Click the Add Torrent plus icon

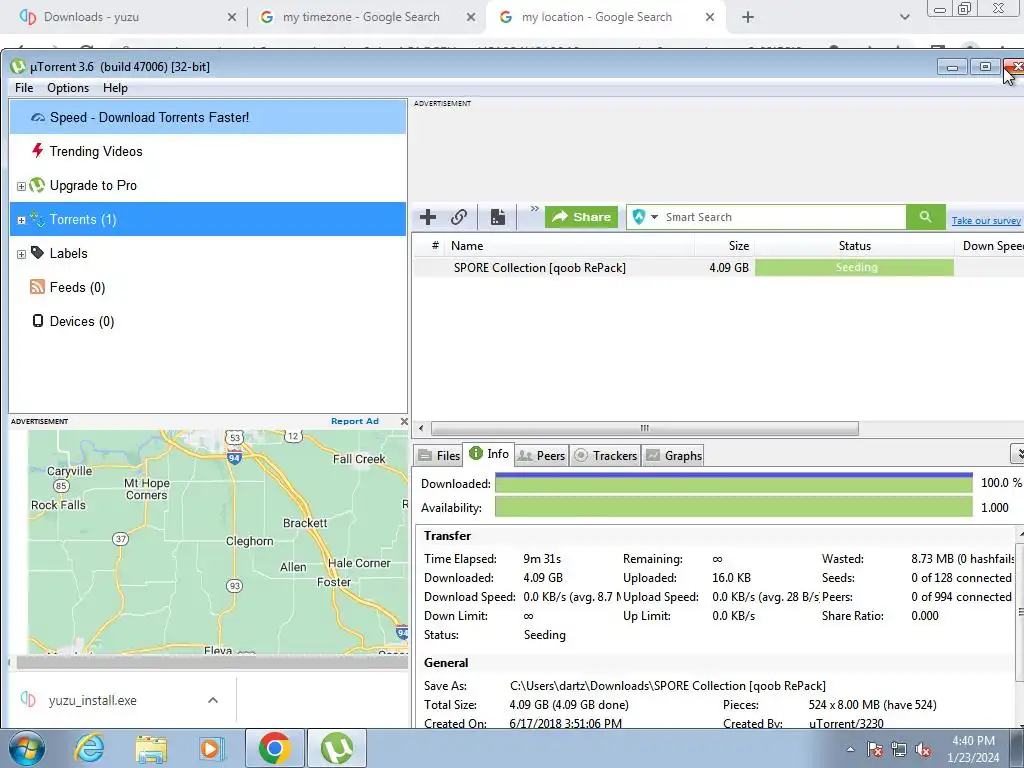pos(428,217)
